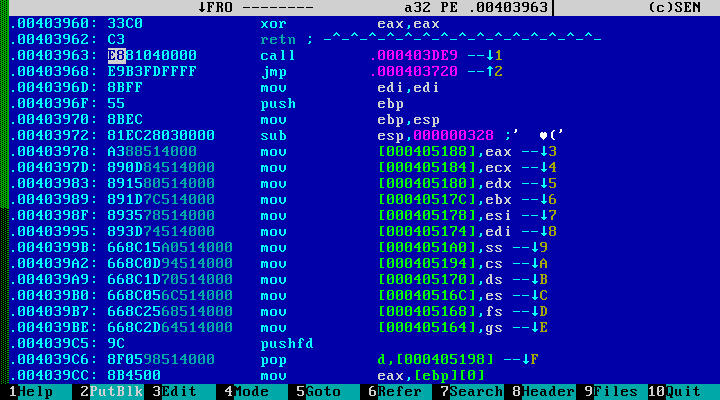Click the highlighted E8 byte at cursor
Image resolution: width=720 pixels, height=400 pixels.
coord(116,55)
